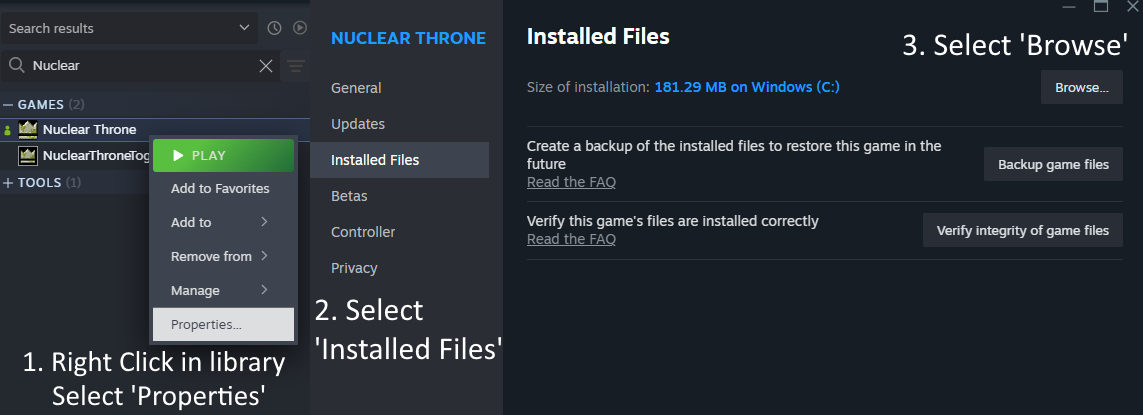The height and width of the screenshot is (415, 1143).
Task: Click the NuclearThroneTogether game icon
Action: (28, 156)
